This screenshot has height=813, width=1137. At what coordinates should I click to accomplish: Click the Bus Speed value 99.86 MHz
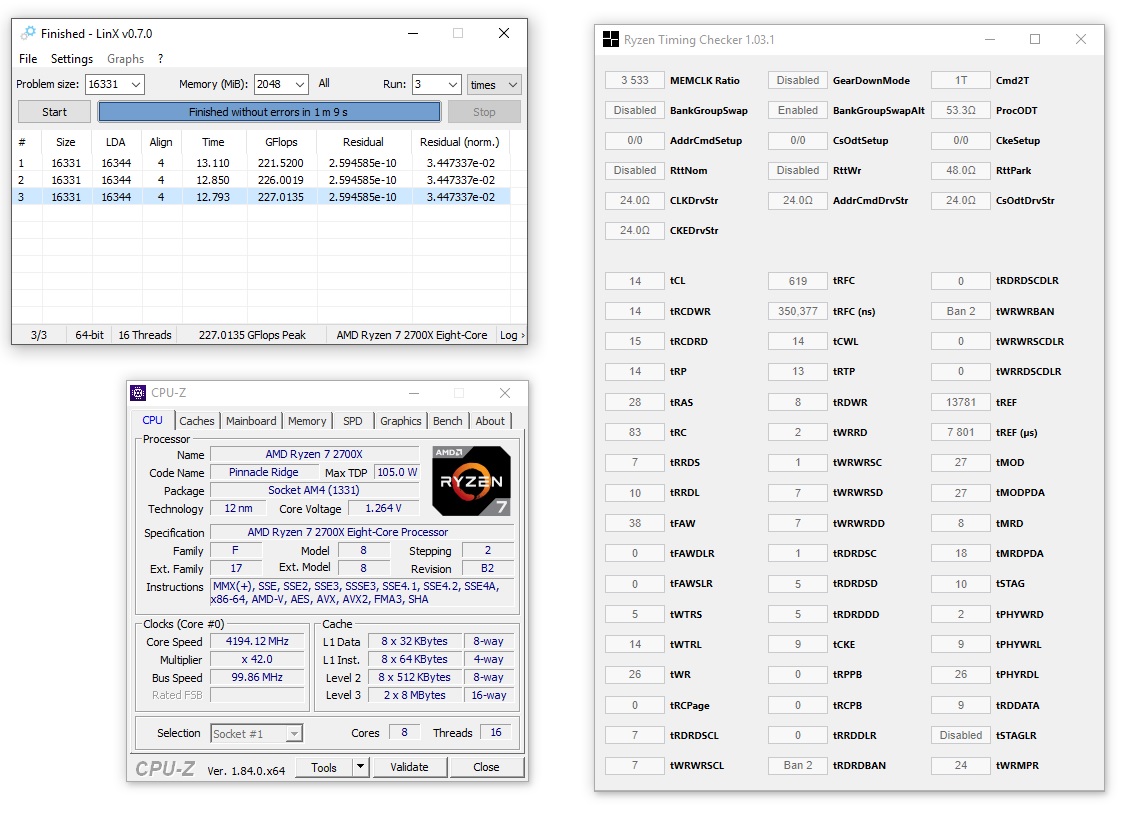click(257, 677)
